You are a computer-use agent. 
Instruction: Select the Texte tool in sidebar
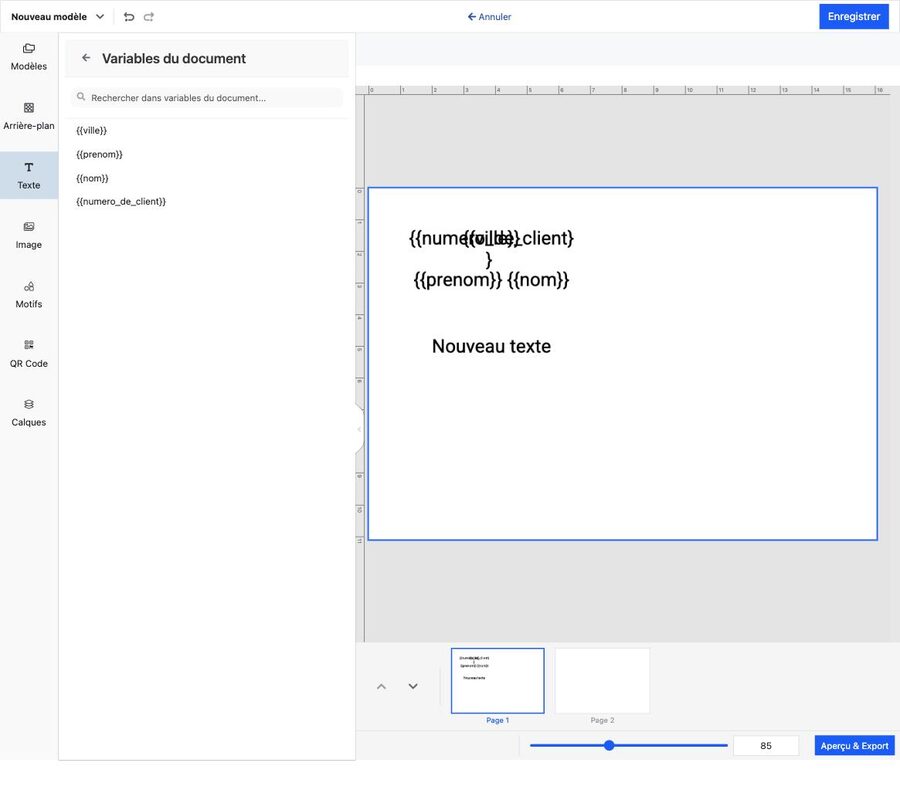coord(29,176)
